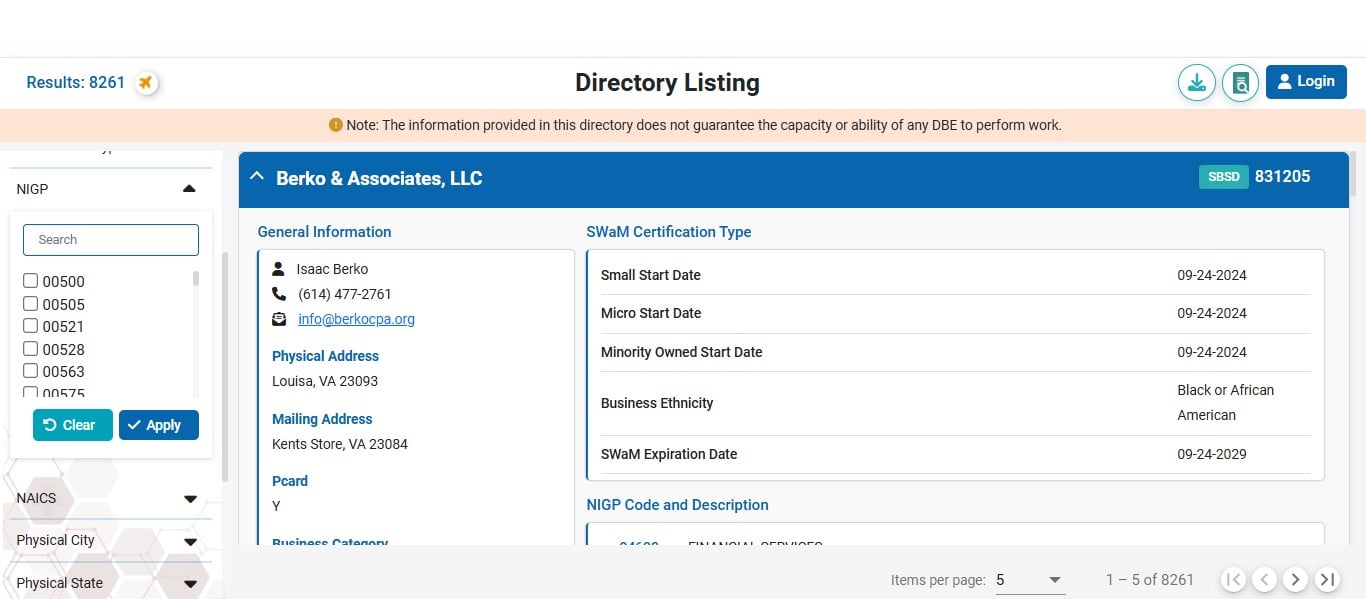This screenshot has width=1366, height=599.
Task: Expand the Physical City filter
Action: [190, 541]
